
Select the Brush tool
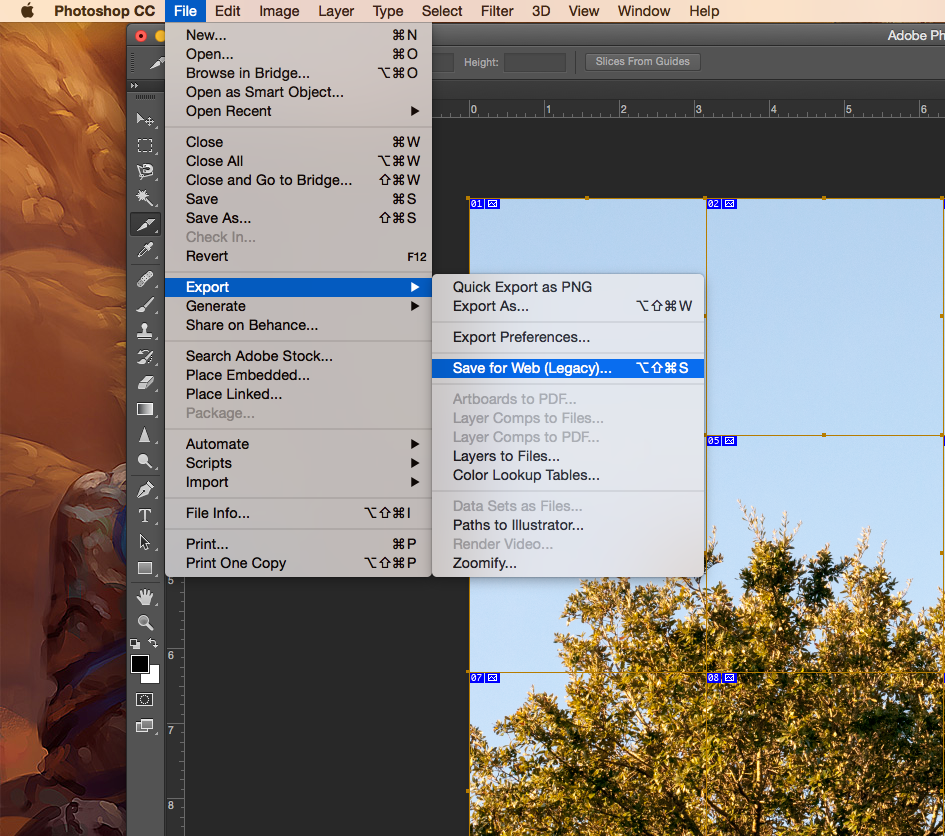pyautogui.click(x=145, y=305)
